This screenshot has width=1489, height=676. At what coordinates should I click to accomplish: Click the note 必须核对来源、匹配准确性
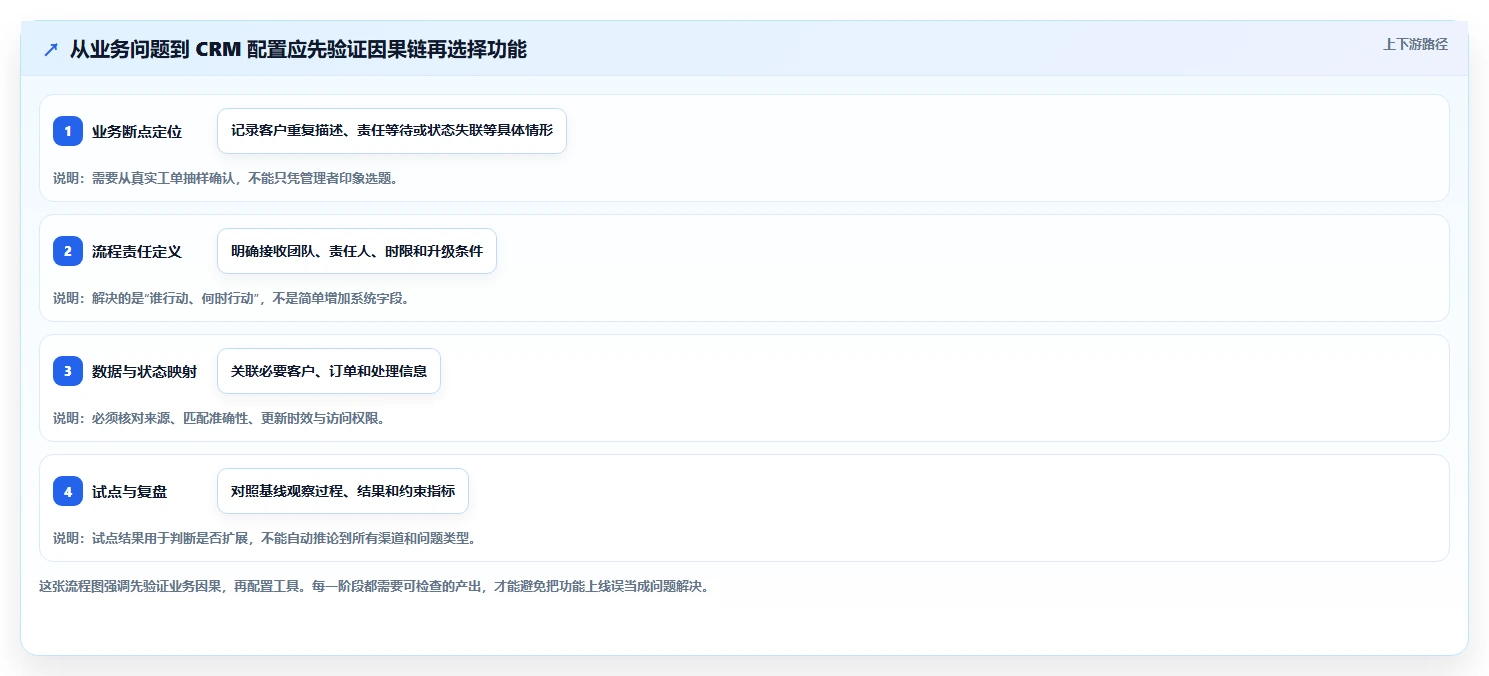pos(219,418)
